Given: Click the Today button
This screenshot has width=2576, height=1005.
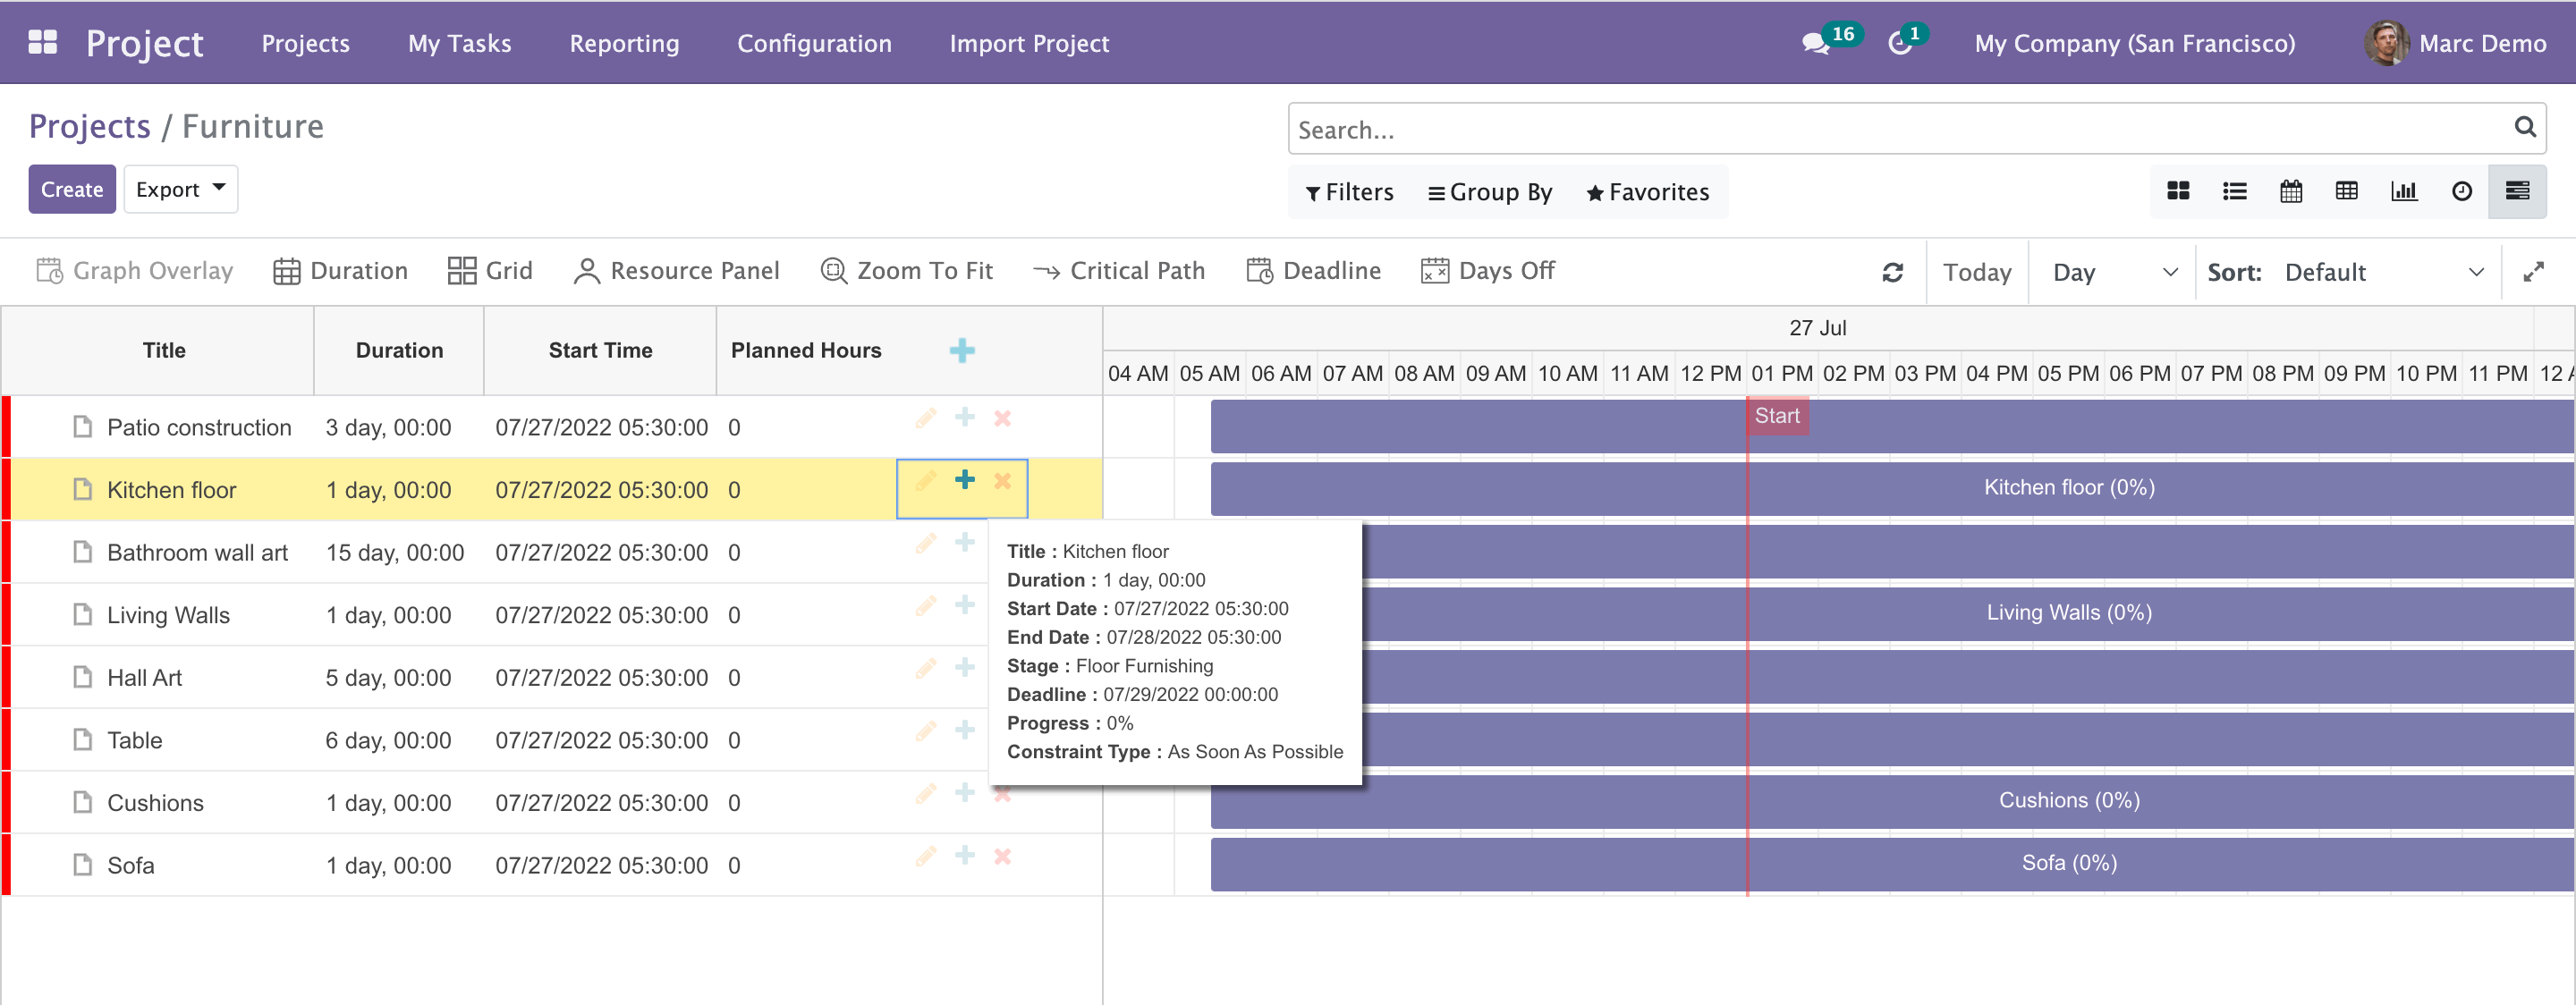Looking at the screenshot, I should 1976,272.
